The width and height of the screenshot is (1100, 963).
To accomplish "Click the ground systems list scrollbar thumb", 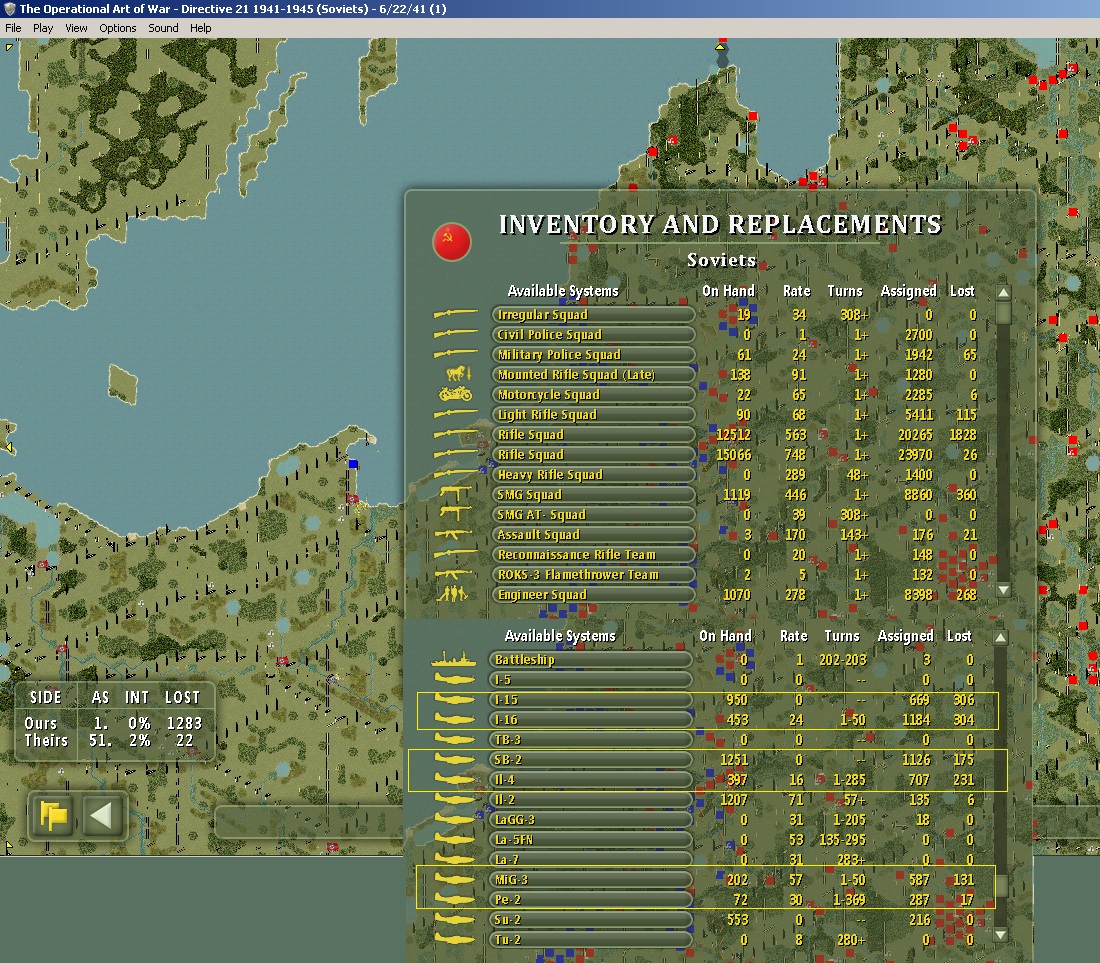I will click(x=1003, y=312).
